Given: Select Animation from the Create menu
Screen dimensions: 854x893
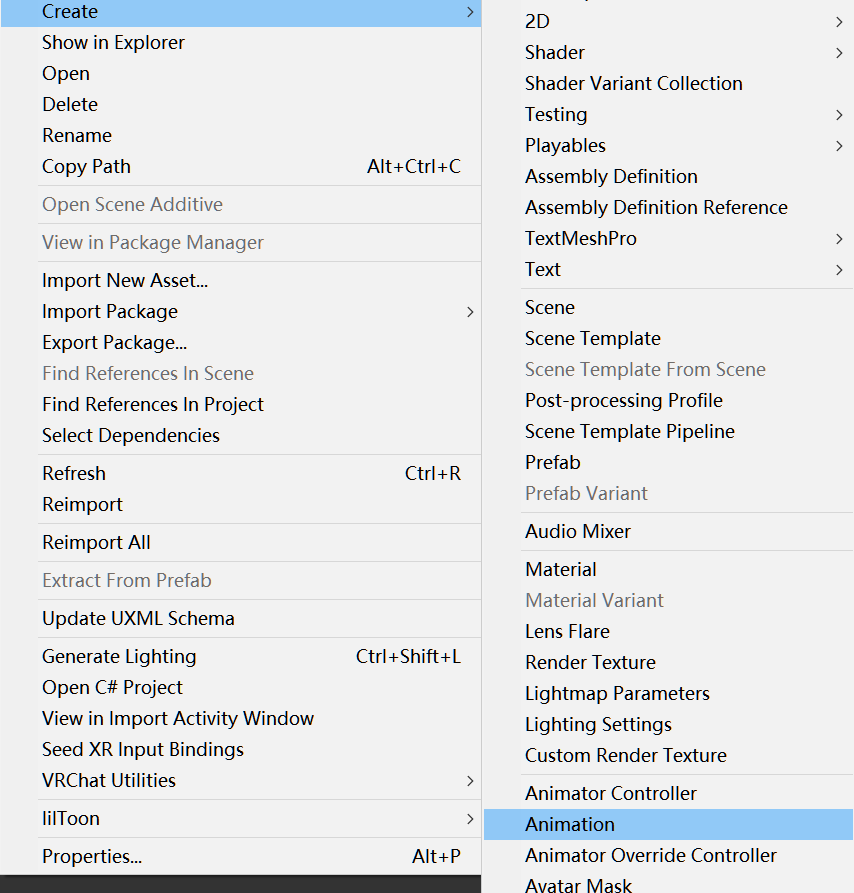Looking at the screenshot, I should pos(570,825).
